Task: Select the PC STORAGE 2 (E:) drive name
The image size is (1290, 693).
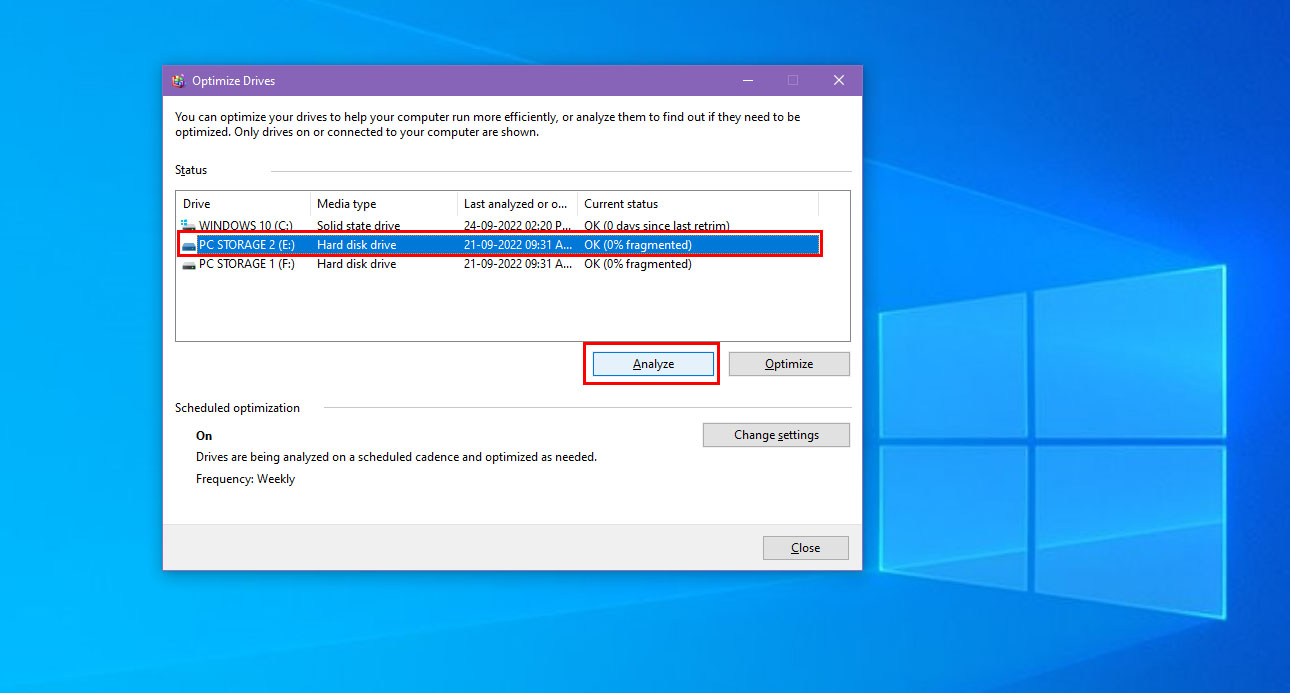Action: click(x=247, y=245)
